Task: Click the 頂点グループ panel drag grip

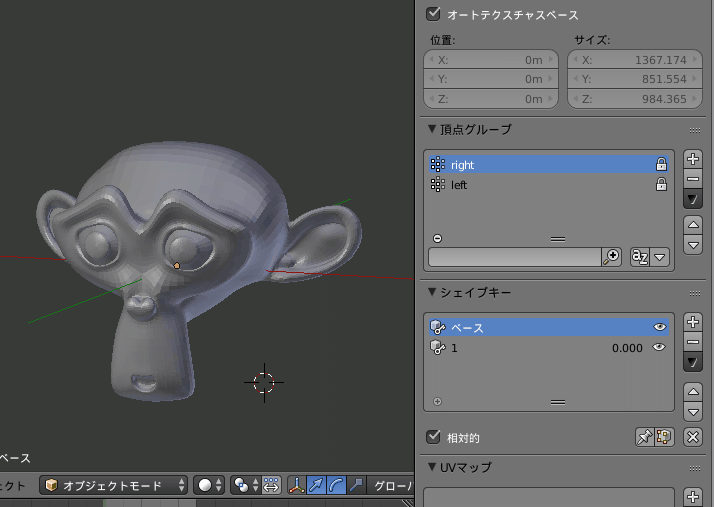Action: click(x=695, y=131)
